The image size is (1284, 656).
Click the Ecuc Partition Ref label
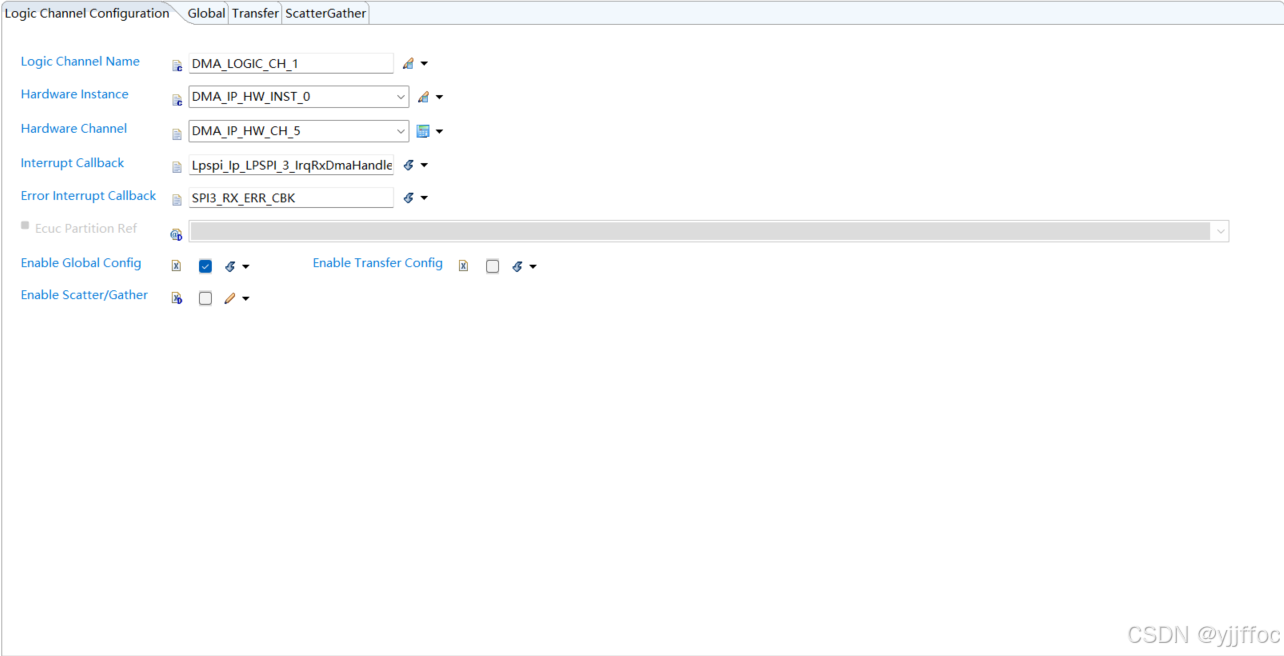coord(86,228)
